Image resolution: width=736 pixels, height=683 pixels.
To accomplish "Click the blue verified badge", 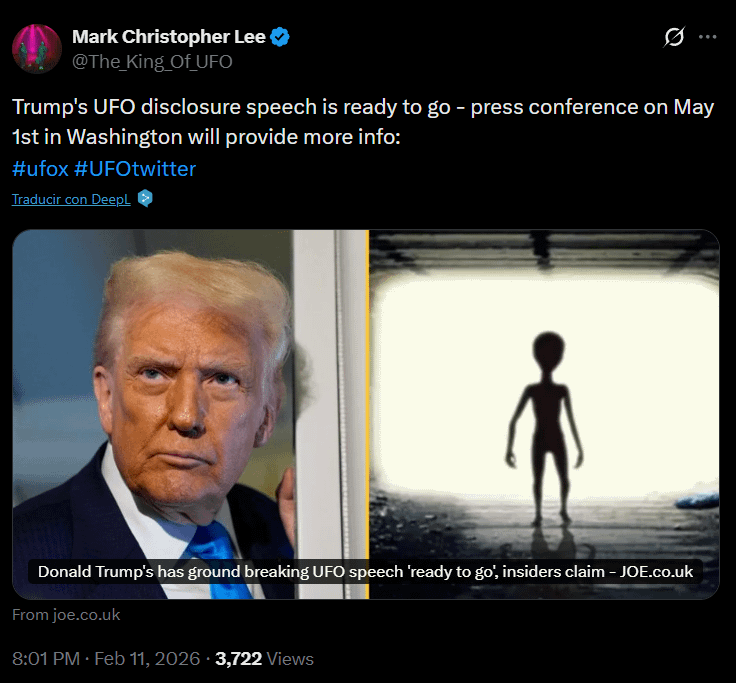I will point(280,37).
